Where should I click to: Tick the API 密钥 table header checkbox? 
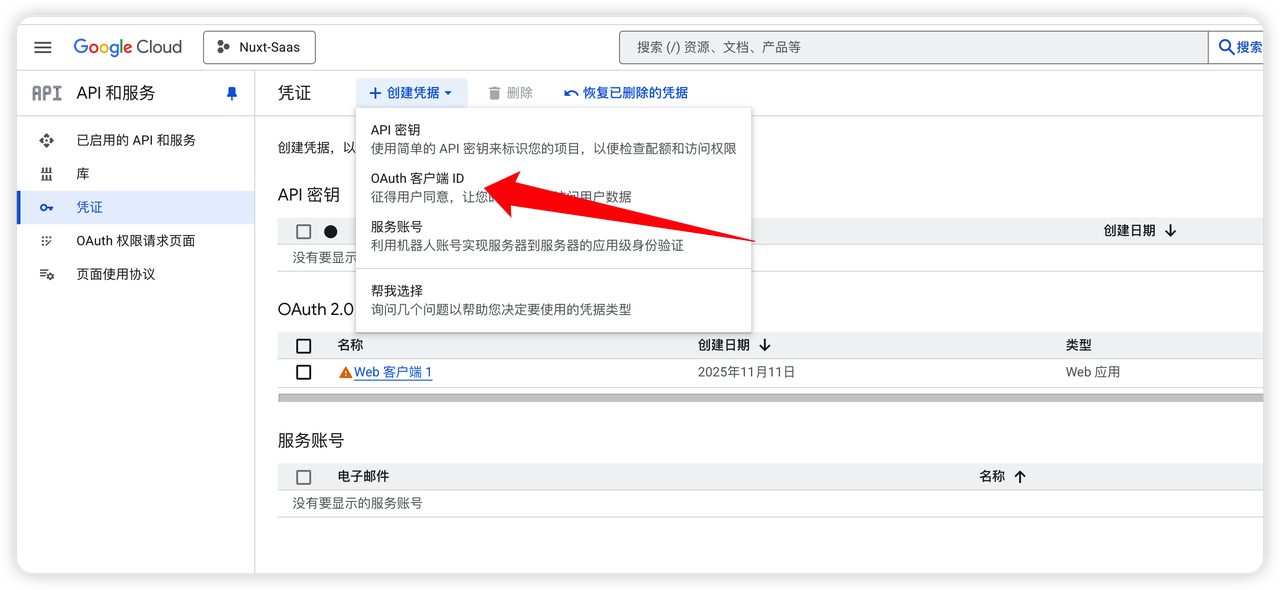[304, 231]
